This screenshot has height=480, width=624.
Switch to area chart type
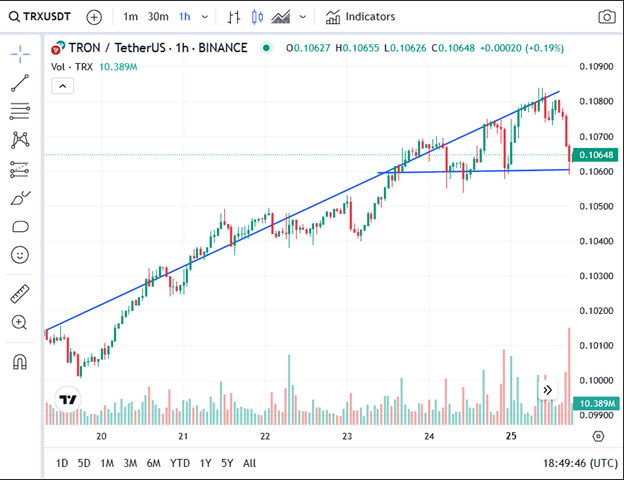(x=281, y=17)
